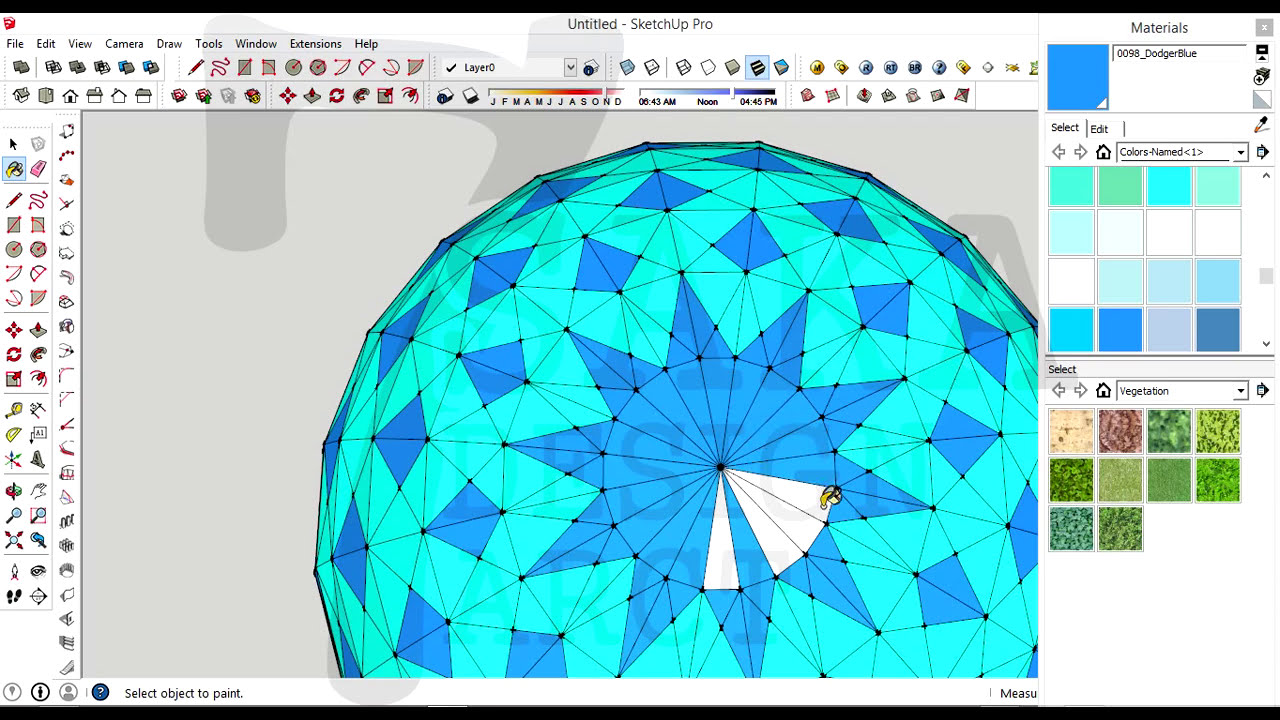Go forward in Colors-Named<1> browser

pyautogui.click(x=1081, y=152)
